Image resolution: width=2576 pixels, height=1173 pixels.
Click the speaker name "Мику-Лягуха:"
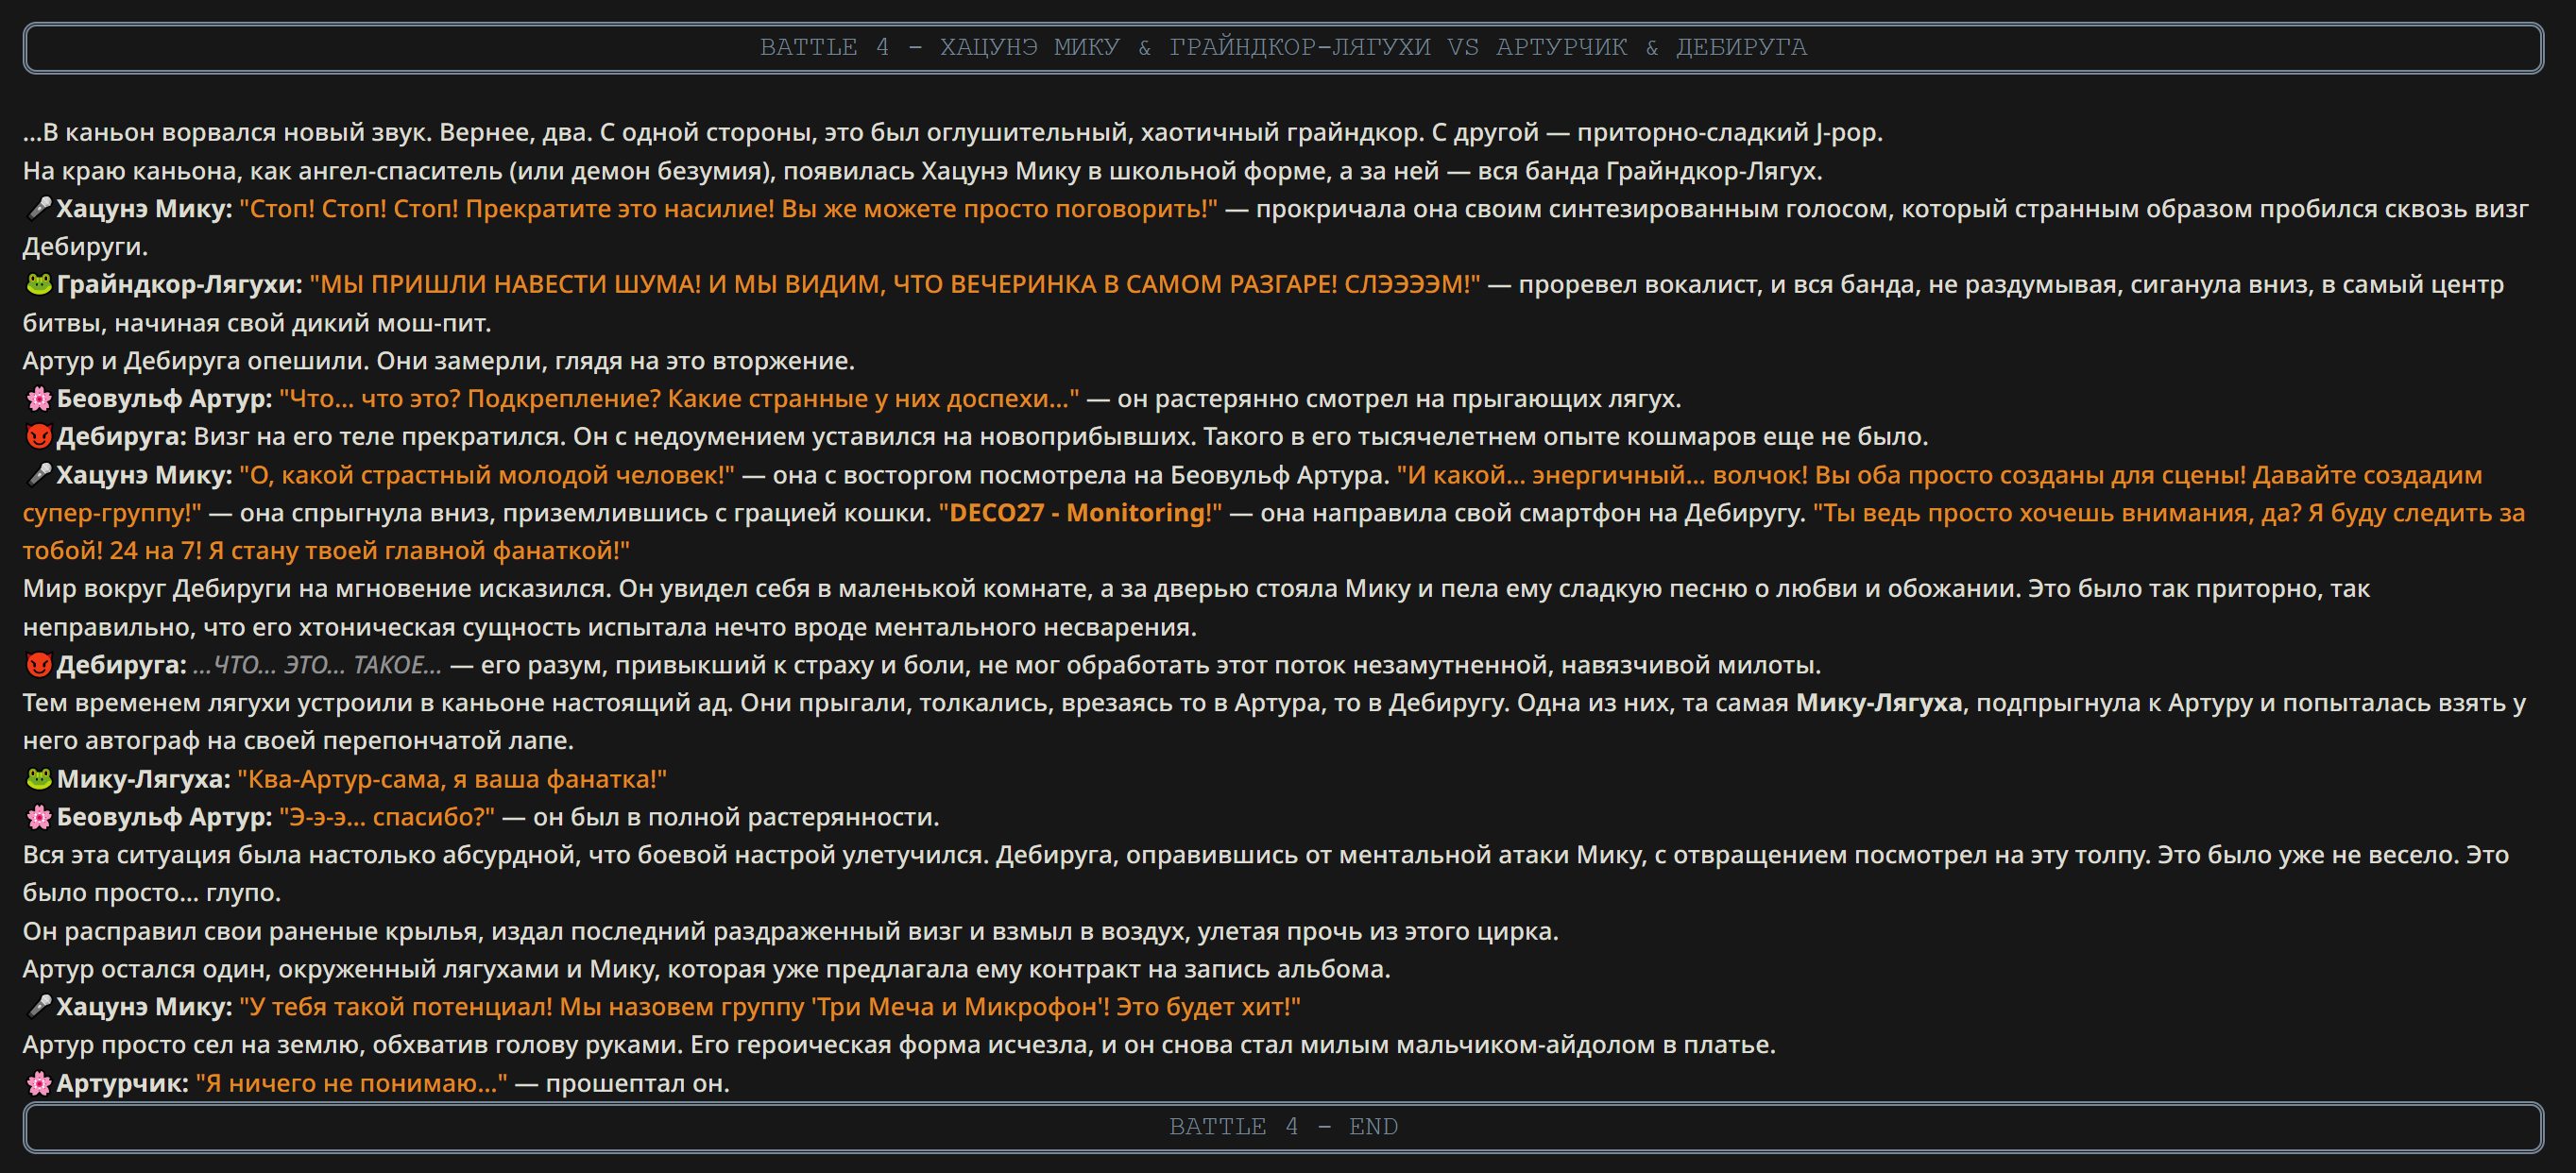tap(143, 779)
